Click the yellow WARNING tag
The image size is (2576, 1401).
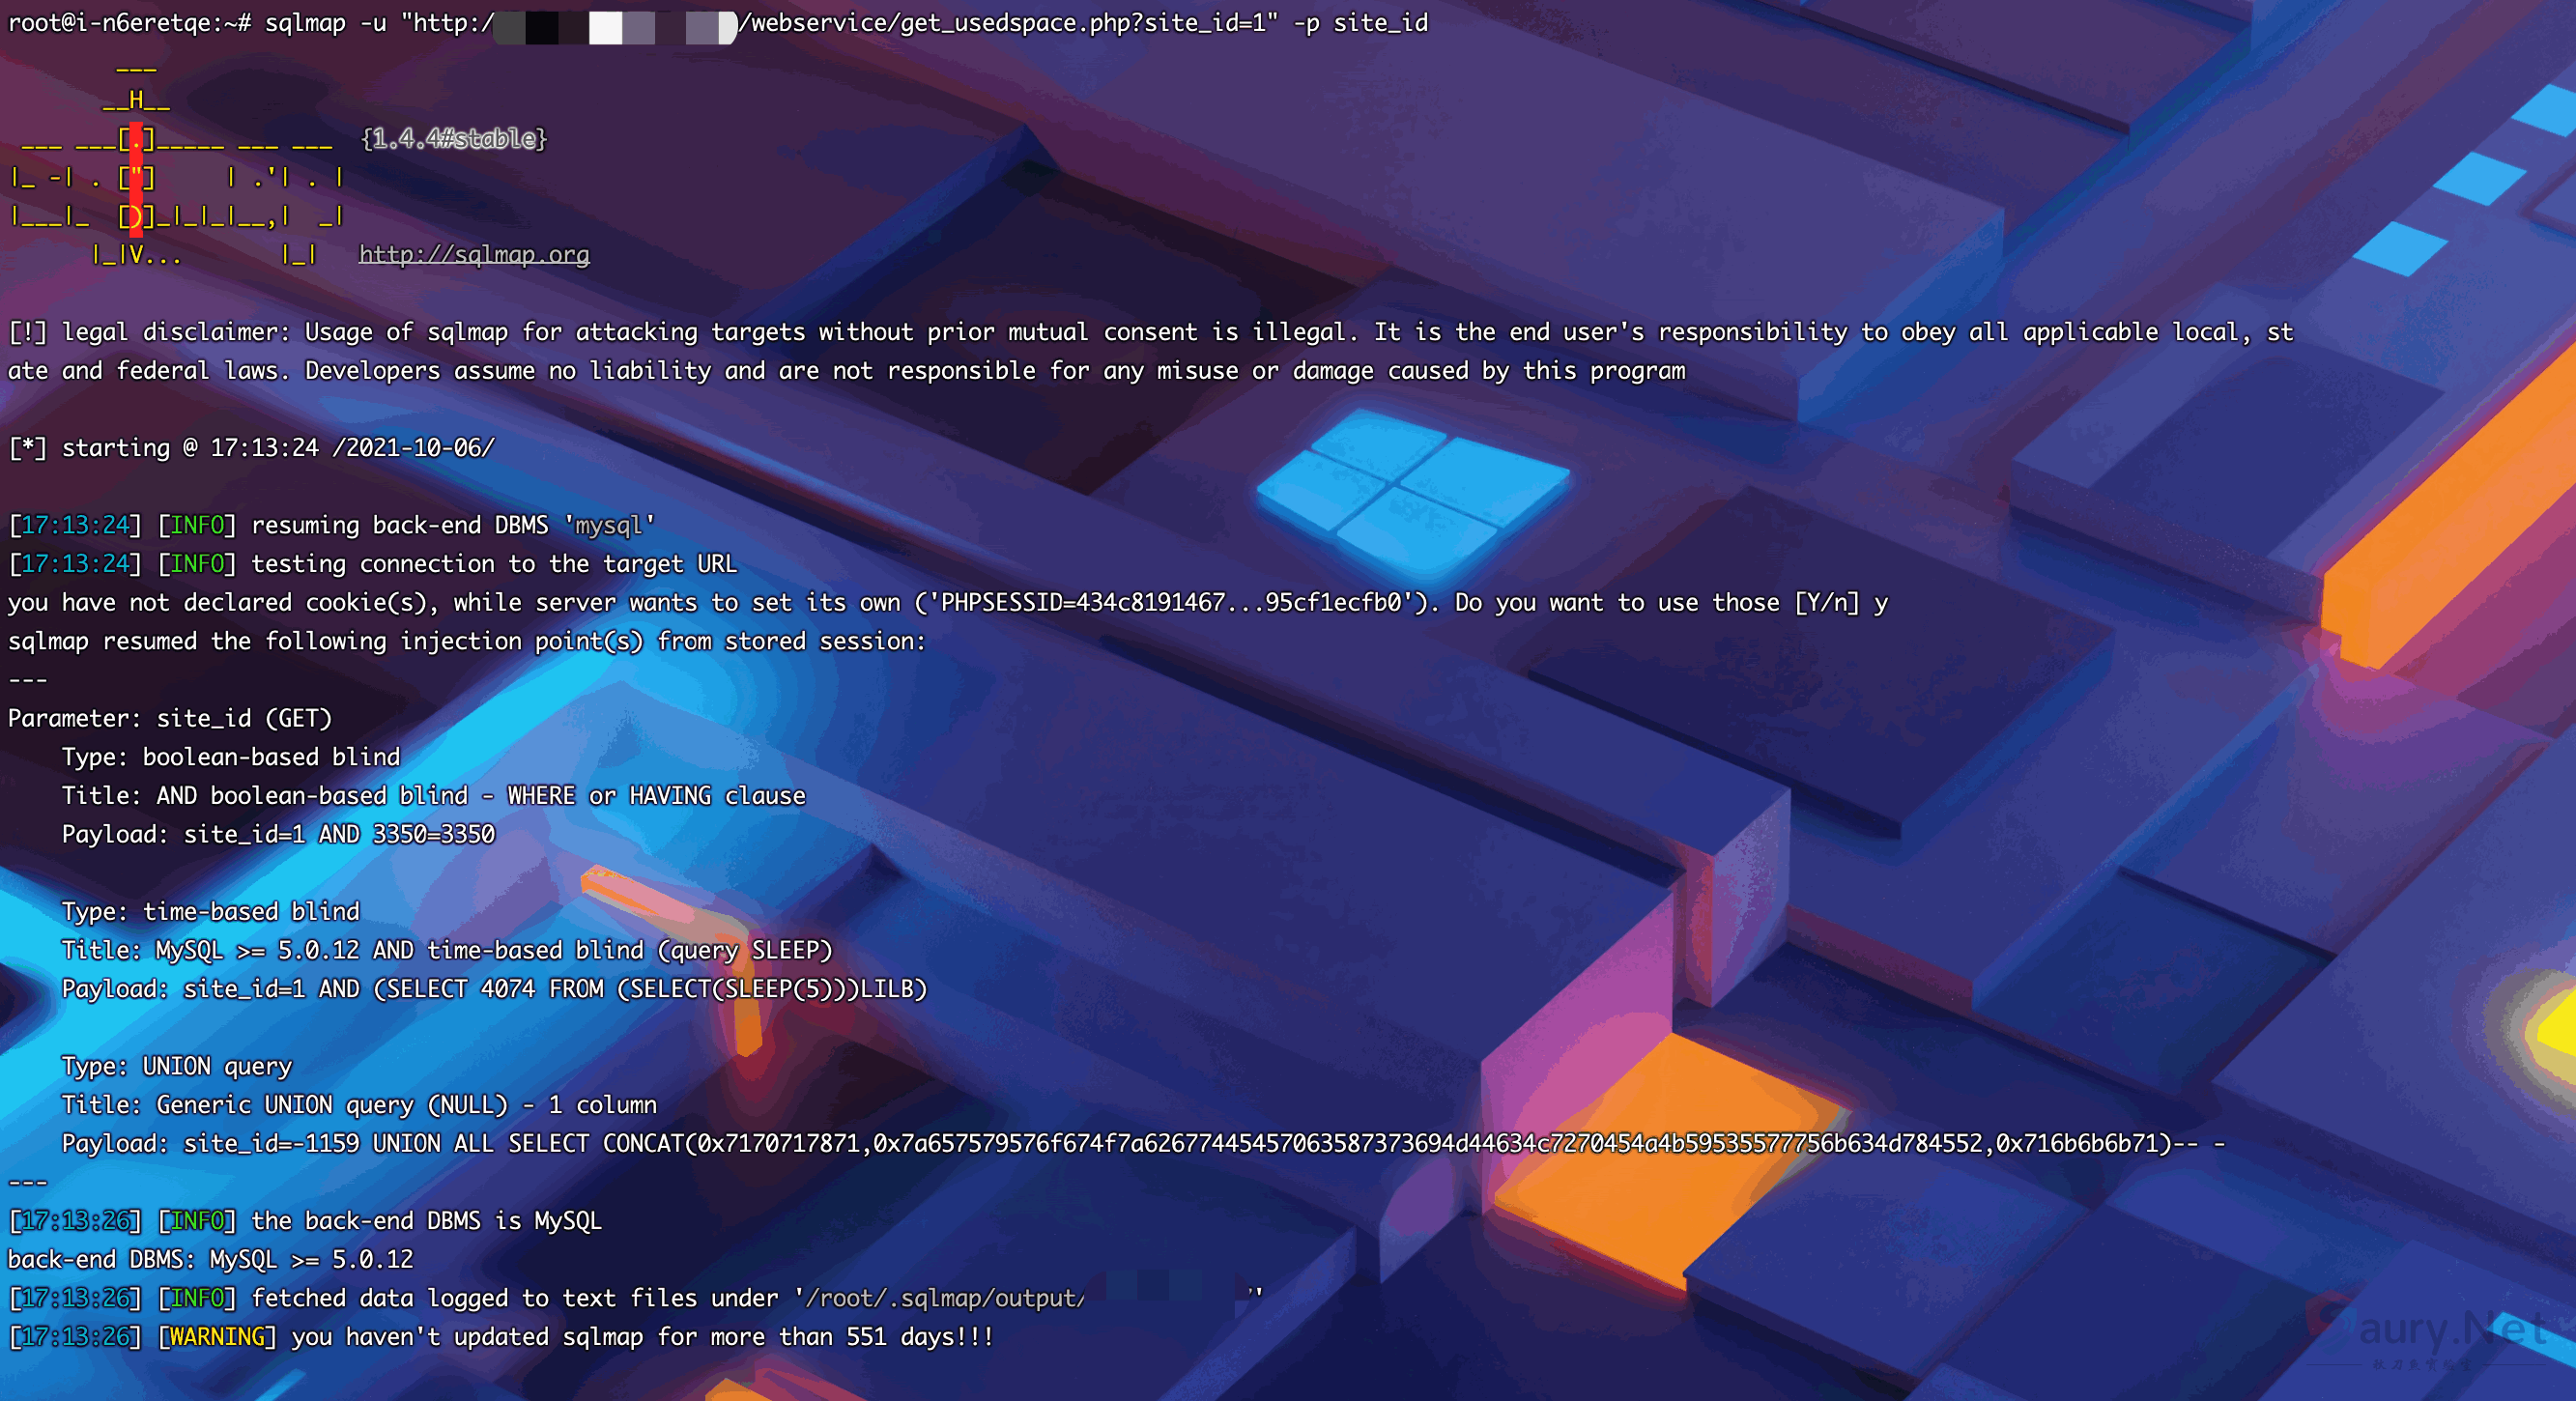click(217, 1338)
